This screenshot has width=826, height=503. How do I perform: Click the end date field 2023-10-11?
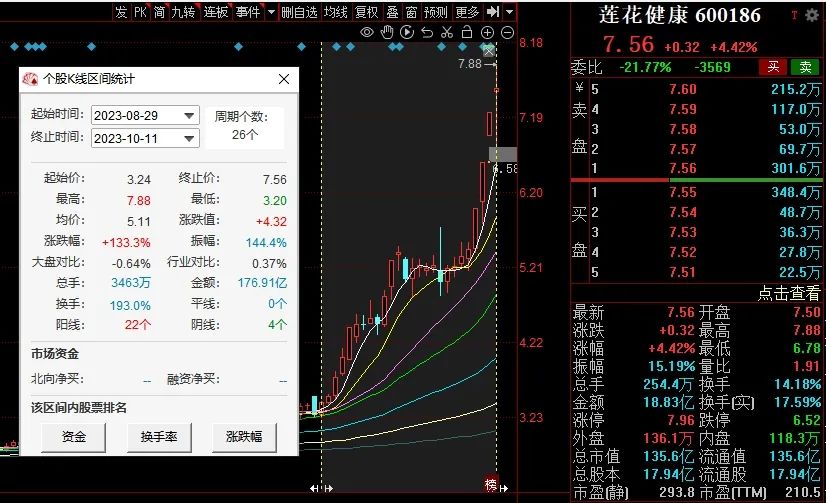145,139
